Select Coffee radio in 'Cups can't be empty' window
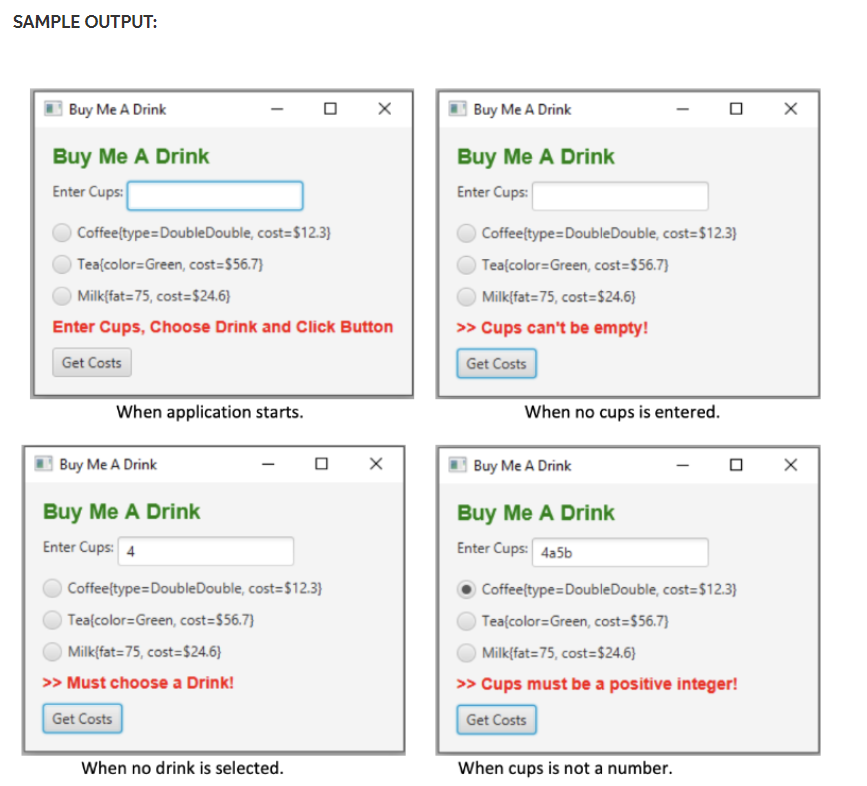Viewport: 867px width, 786px height. 466,233
